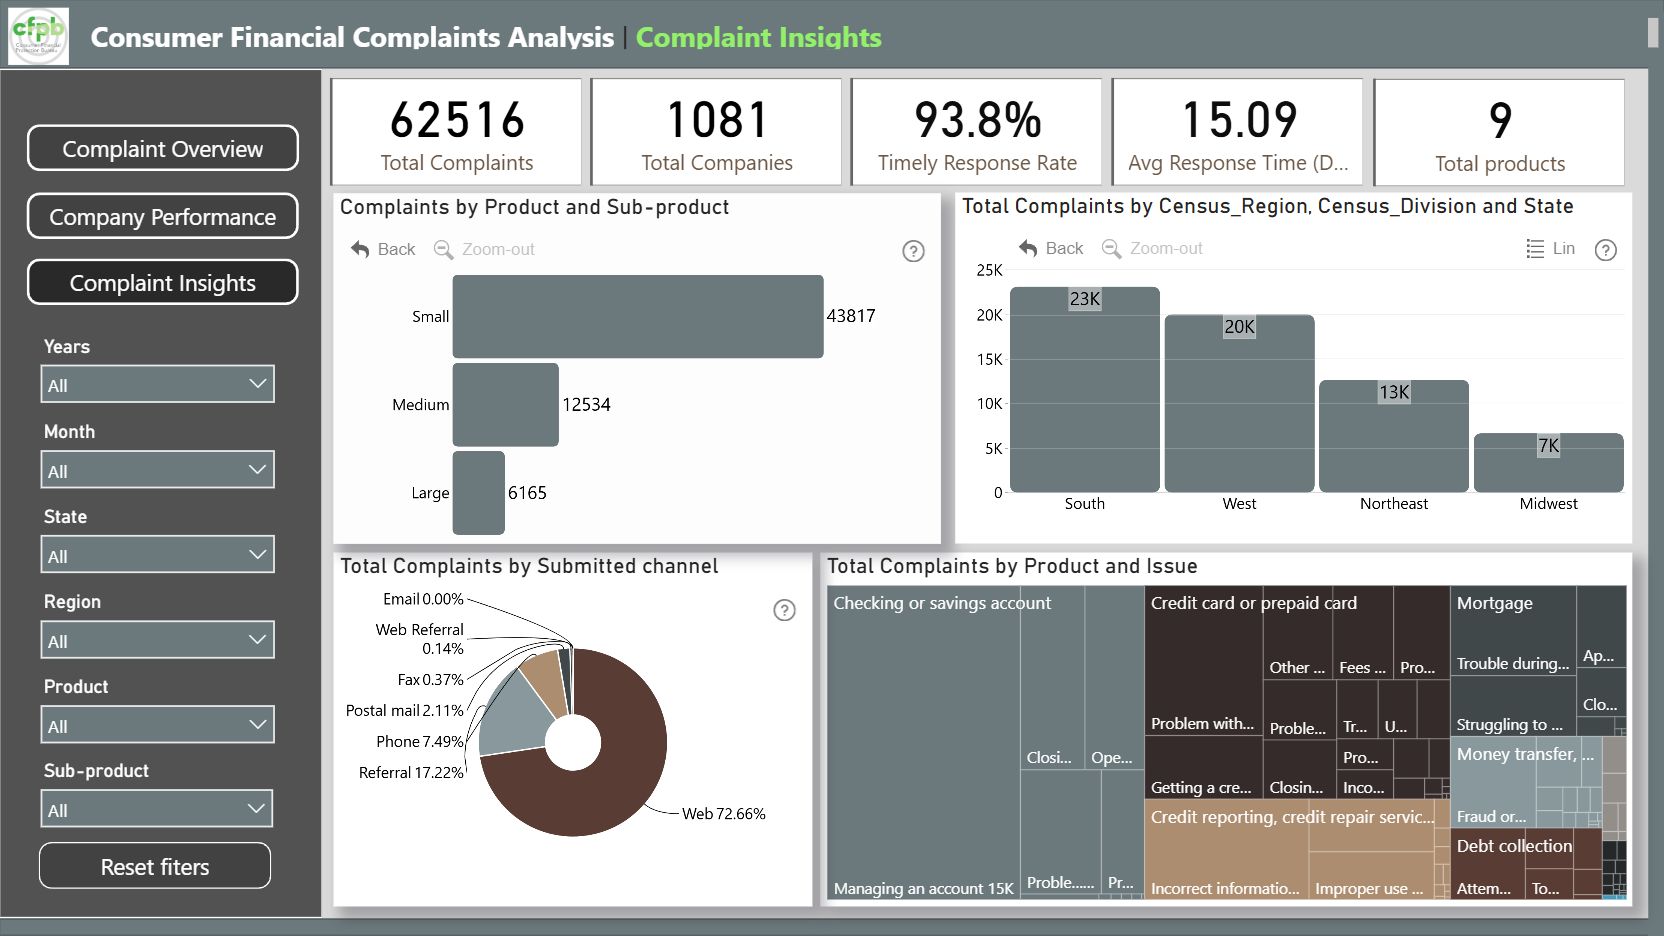Screen dimensions: 1664x936
Task: Expand the Month dropdown
Action: 157,470
